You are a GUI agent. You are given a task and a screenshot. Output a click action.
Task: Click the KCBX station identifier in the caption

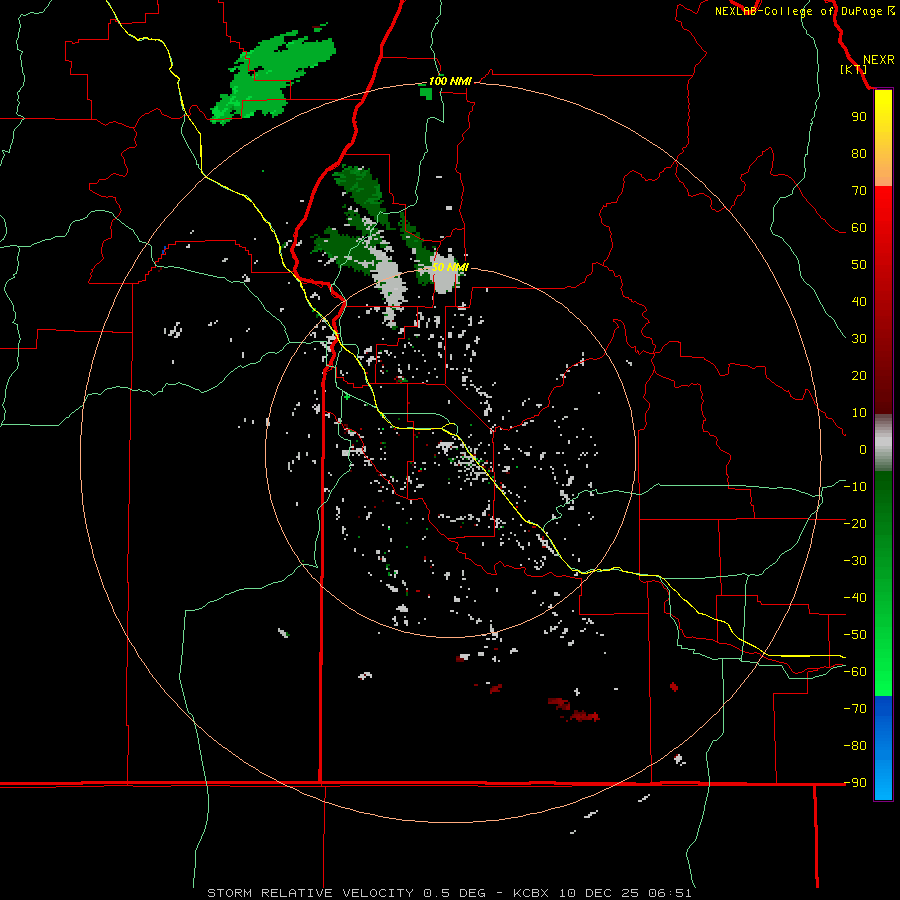[x=531, y=893]
